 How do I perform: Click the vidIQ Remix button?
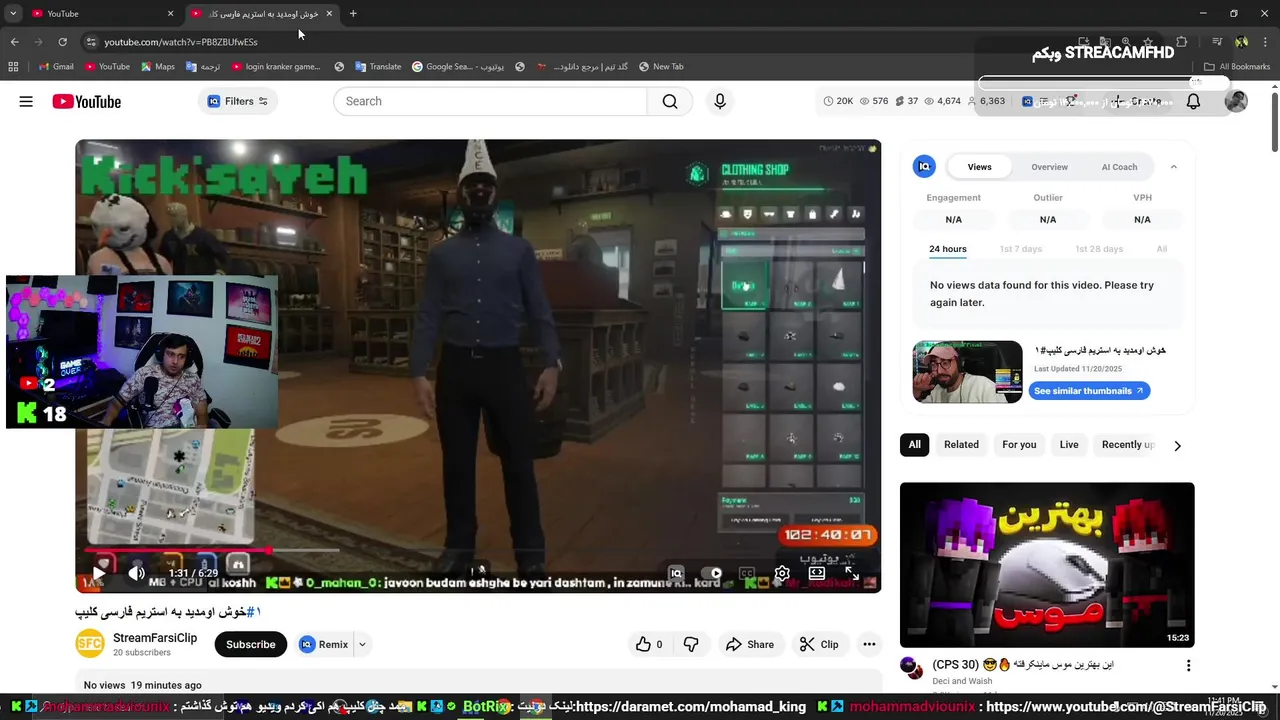click(323, 644)
